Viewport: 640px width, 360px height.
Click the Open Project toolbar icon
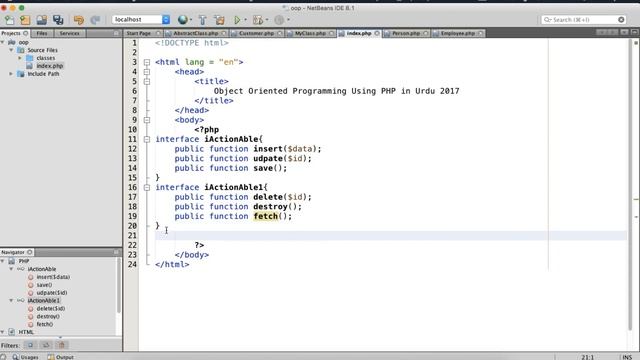coord(42,20)
